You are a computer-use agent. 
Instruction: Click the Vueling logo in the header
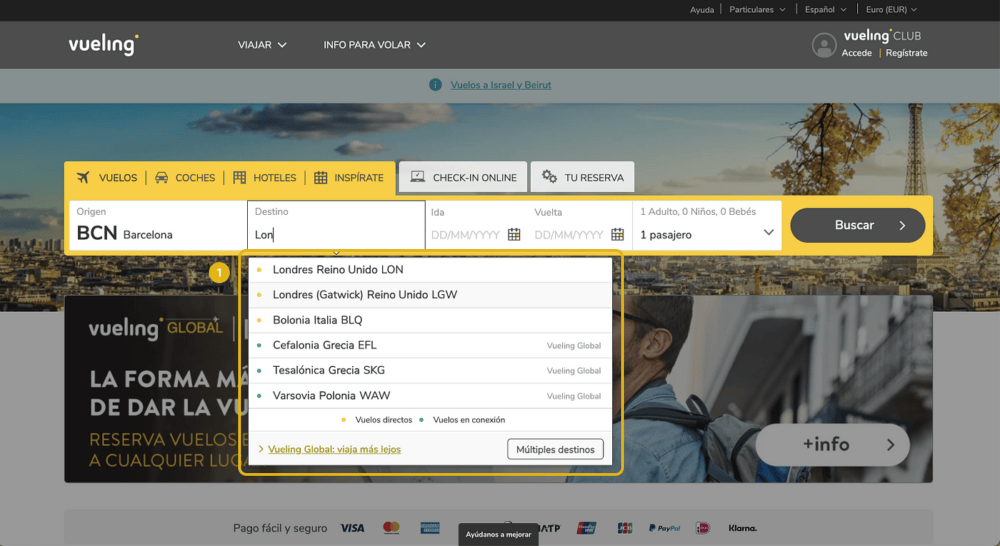click(x=103, y=45)
